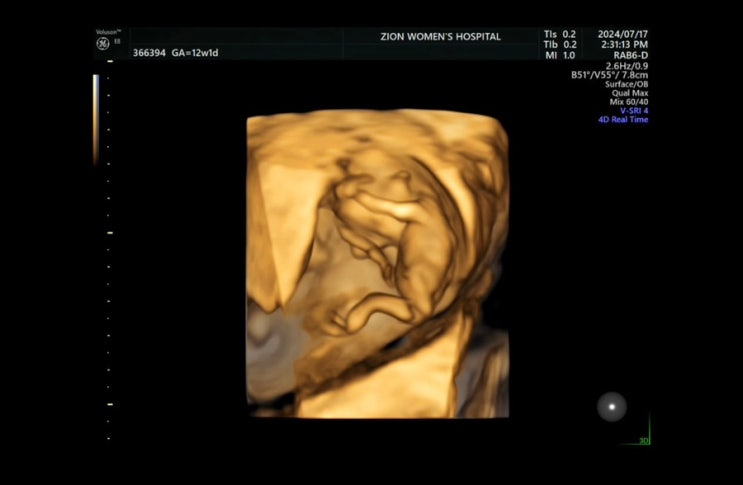The height and width of the screenshot is (485, 743).
Task: Click the ZION WOMEN'S HOSPITAL header text
Action: [440, 37]
